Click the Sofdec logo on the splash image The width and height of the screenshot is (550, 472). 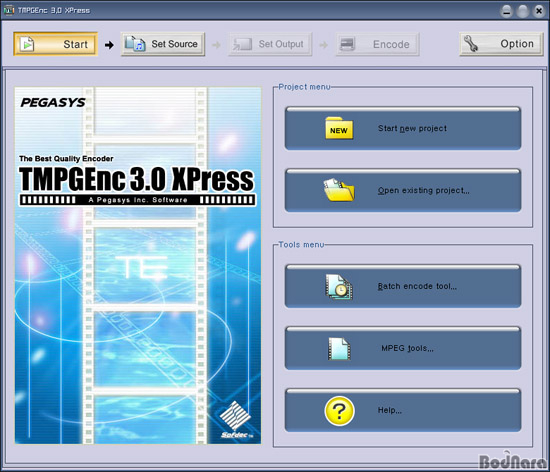click(x=236, y=420)
